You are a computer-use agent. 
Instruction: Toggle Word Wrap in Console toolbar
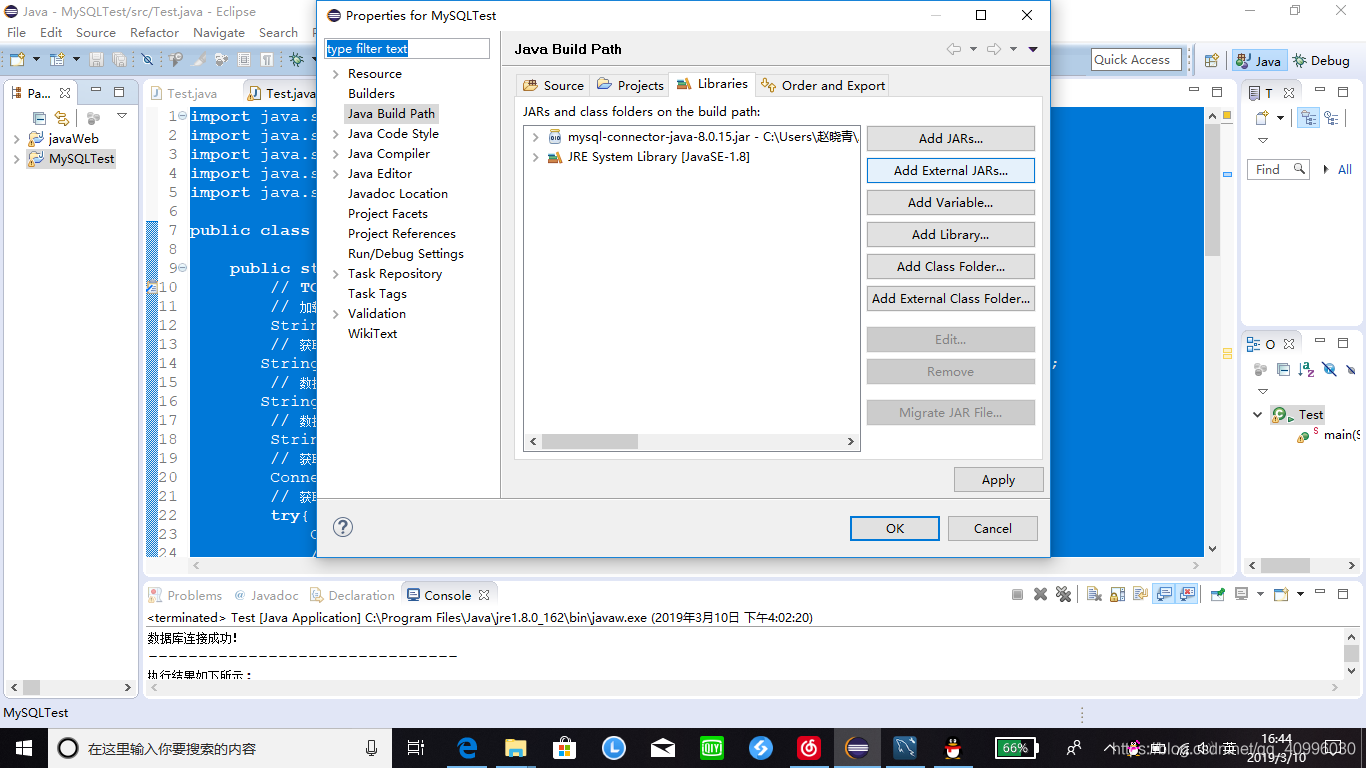tap(1141, 594)
